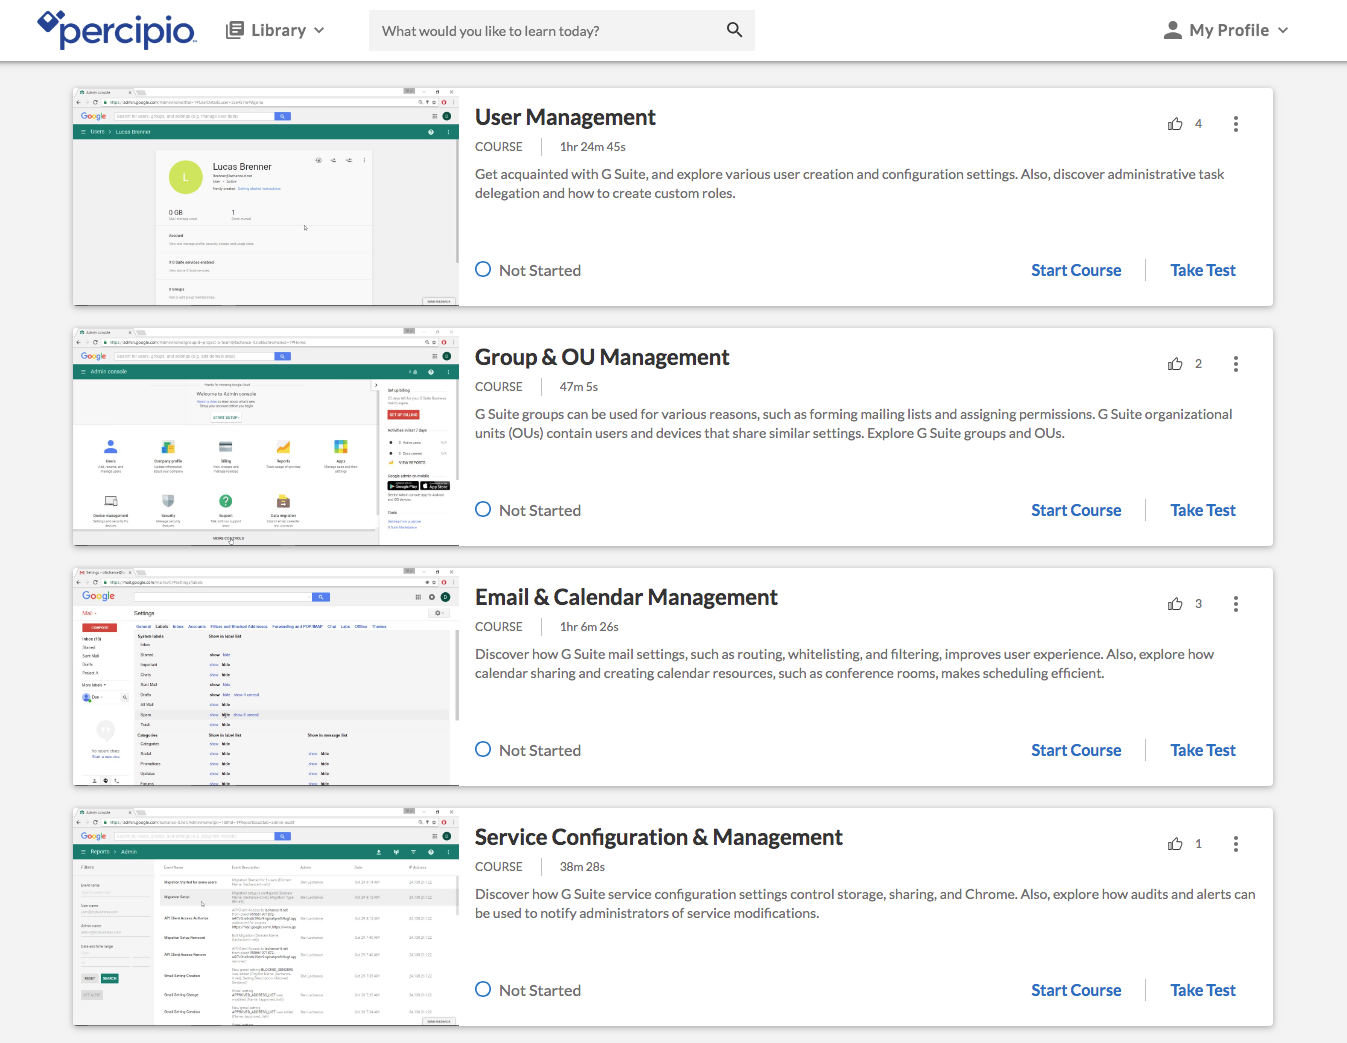Click COURSE label under User Management
This screenshot has height=1043, width=1347.
click(x=499, y=147)
